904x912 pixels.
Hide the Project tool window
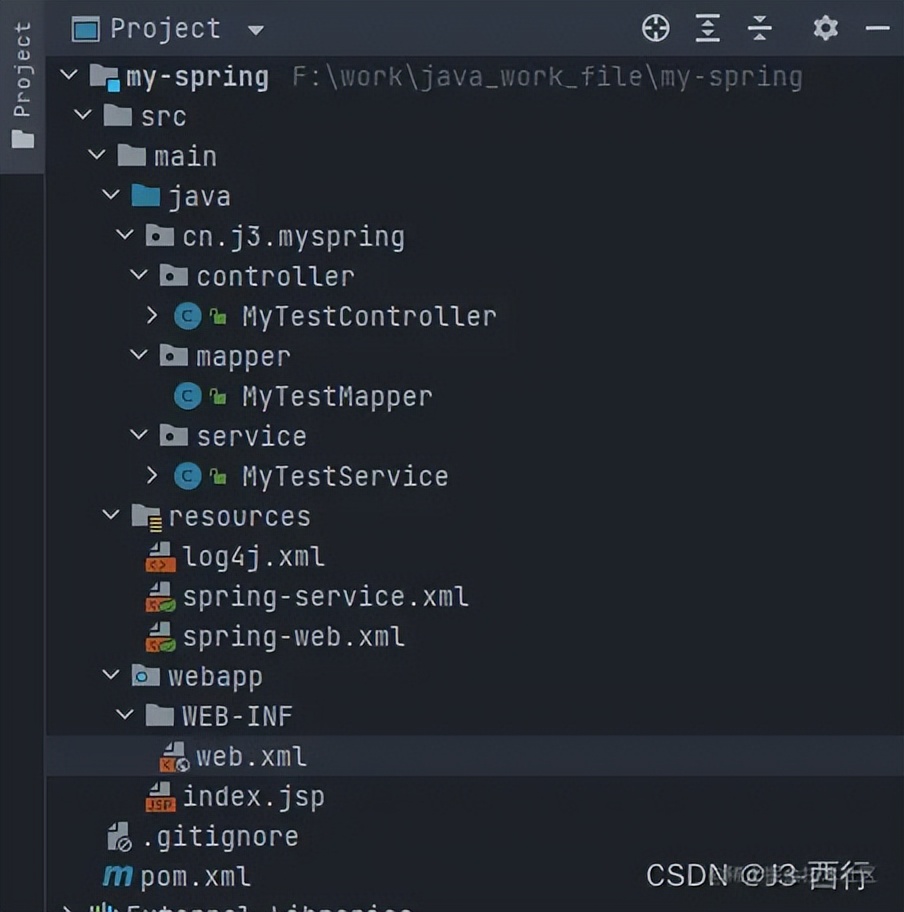pos(877,28)
